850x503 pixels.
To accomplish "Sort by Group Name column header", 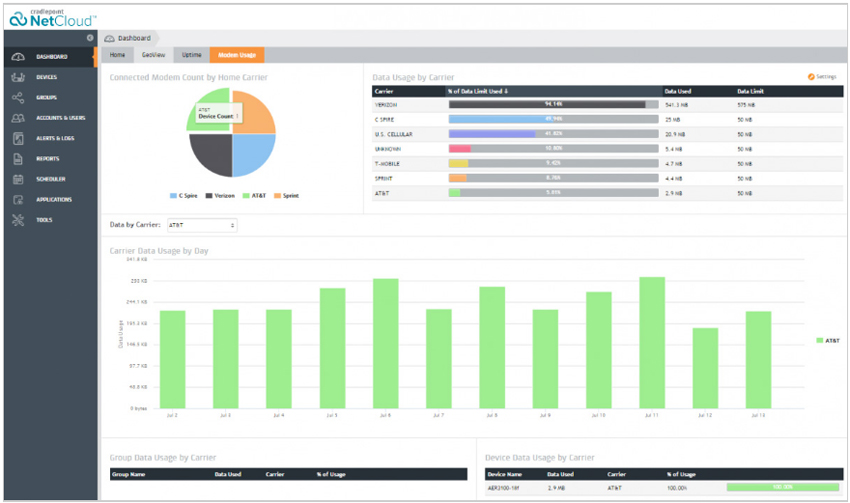I will click(128, 474).
